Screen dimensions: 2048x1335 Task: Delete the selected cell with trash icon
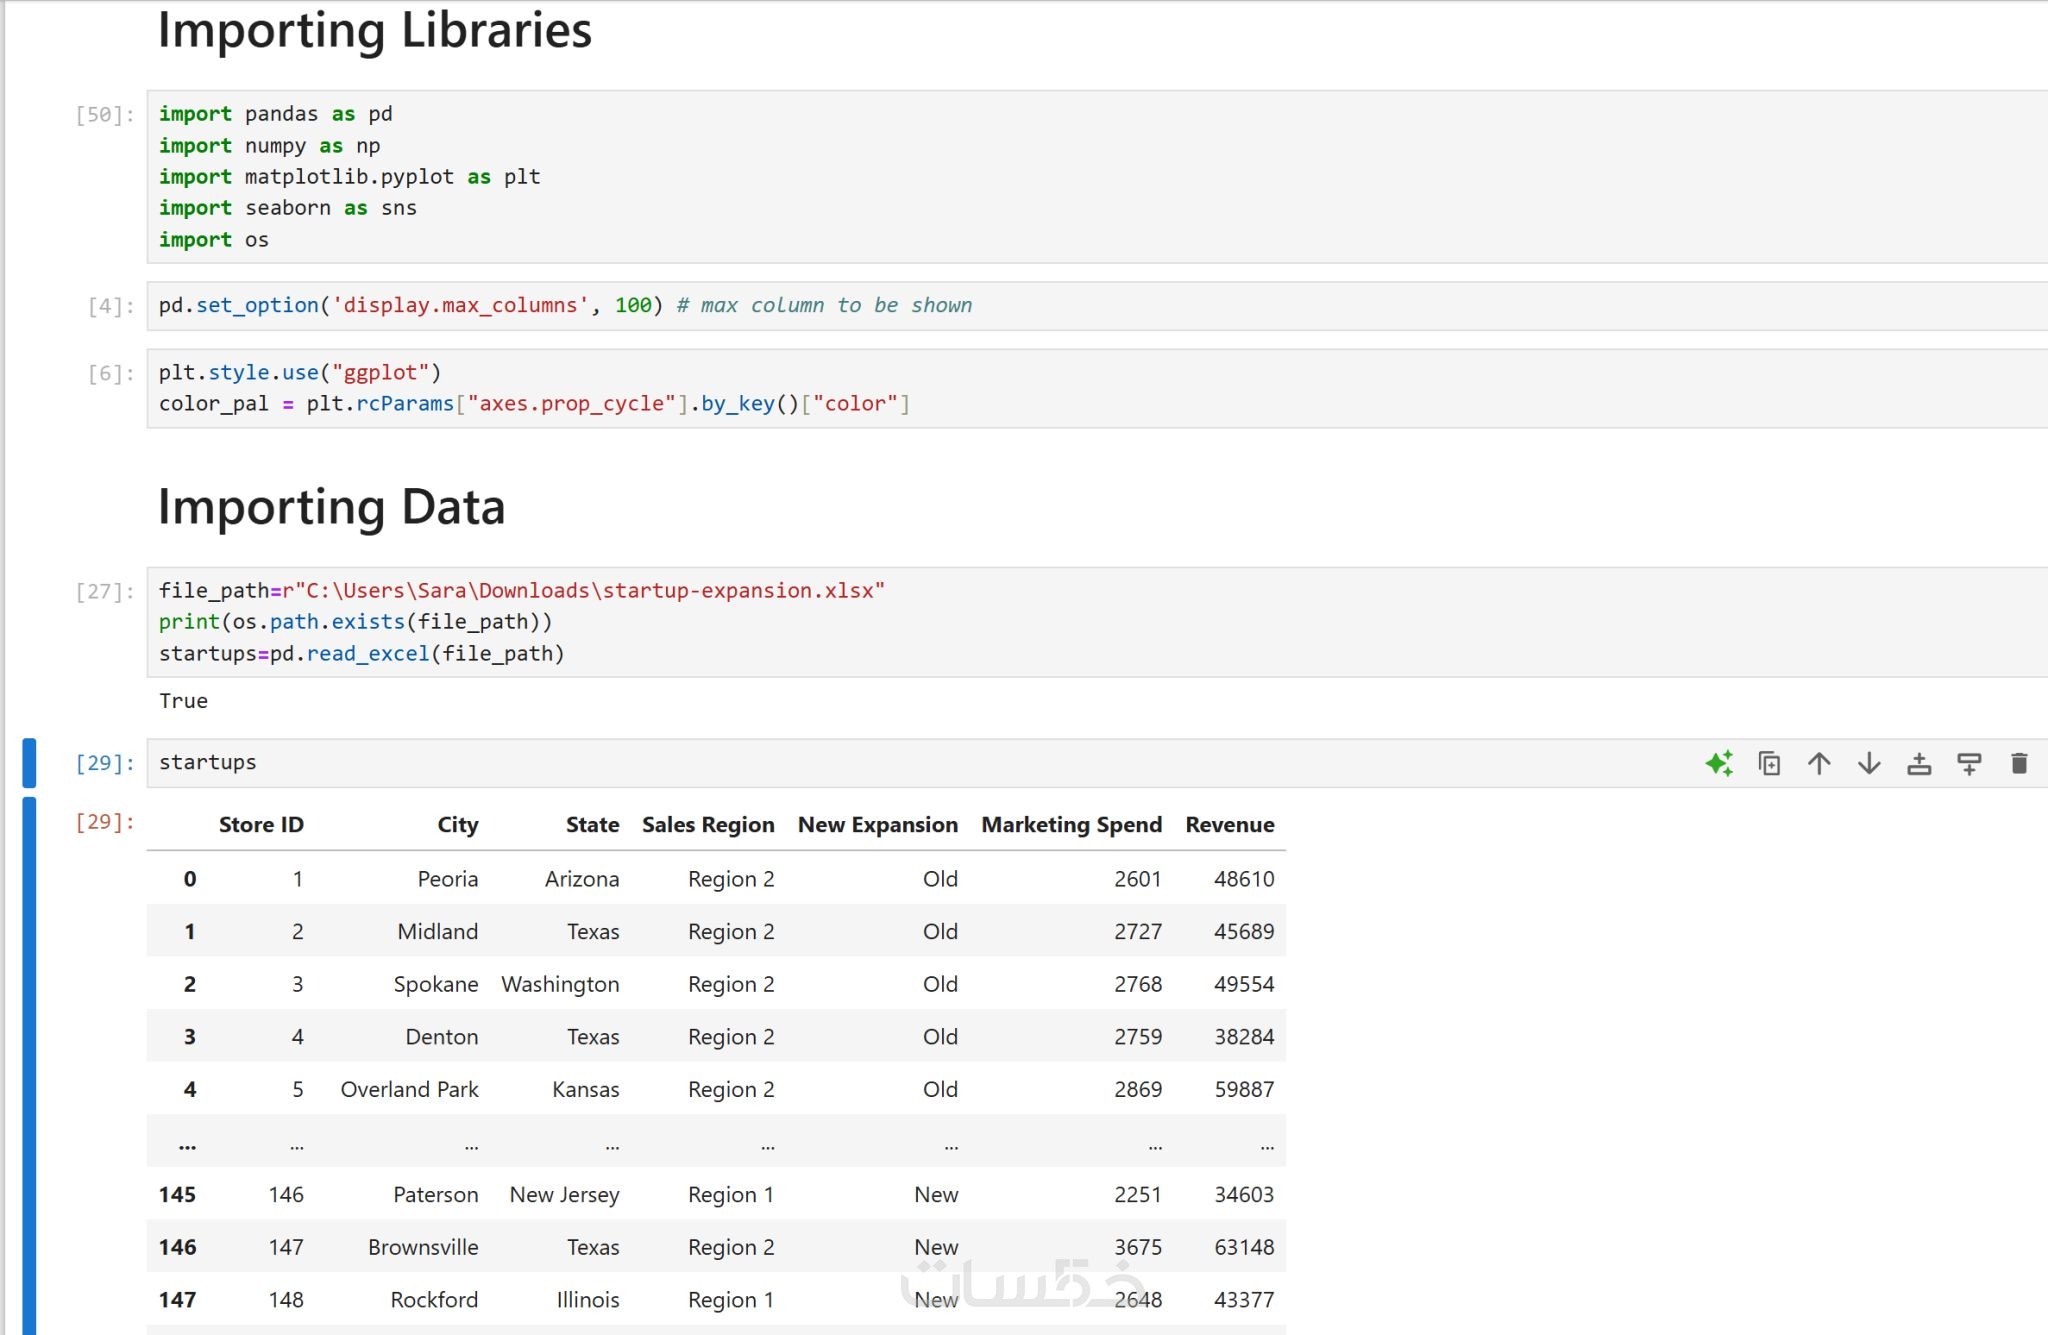click(x=2019, y=764)
